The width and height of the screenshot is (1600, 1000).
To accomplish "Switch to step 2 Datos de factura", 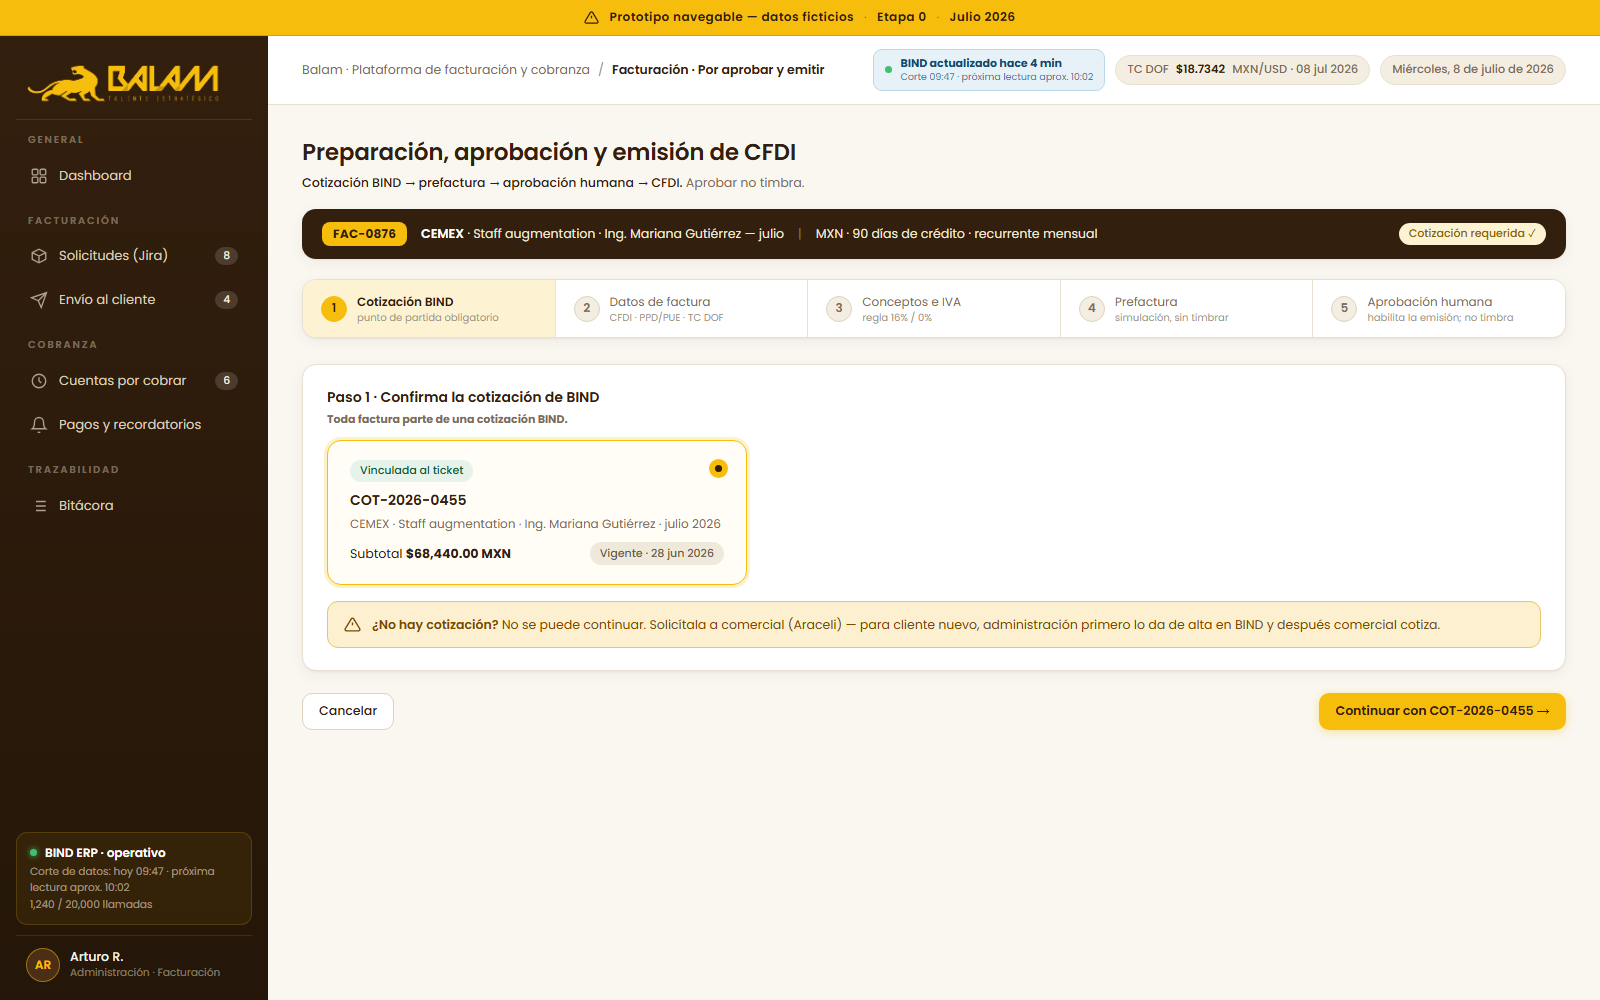I will tap(682, 309).
